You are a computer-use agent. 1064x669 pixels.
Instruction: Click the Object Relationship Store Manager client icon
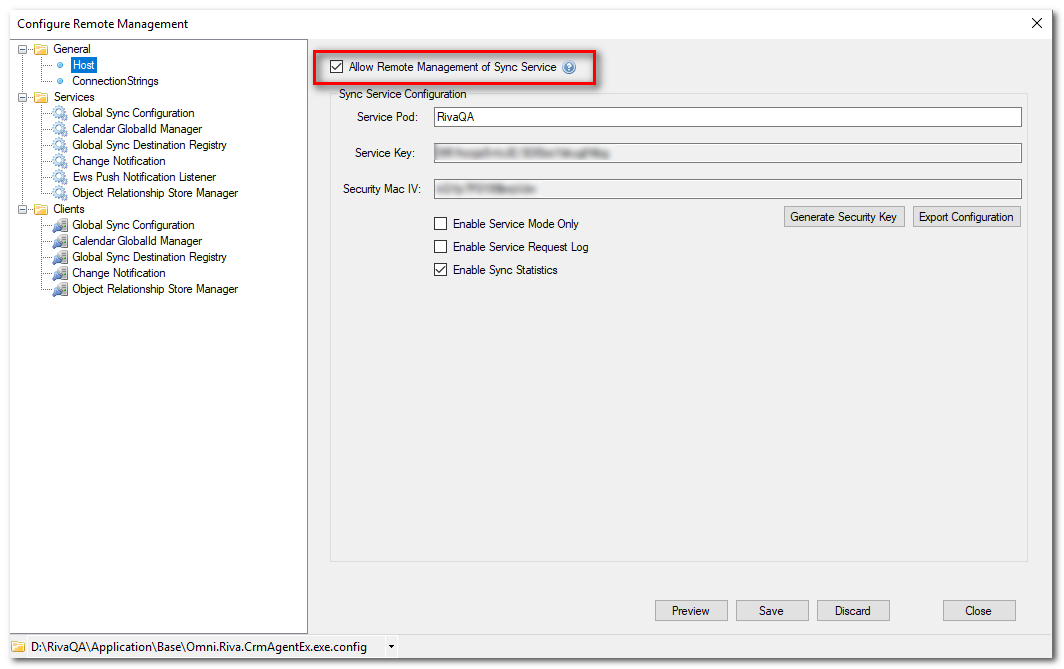(x=60, y=289)
